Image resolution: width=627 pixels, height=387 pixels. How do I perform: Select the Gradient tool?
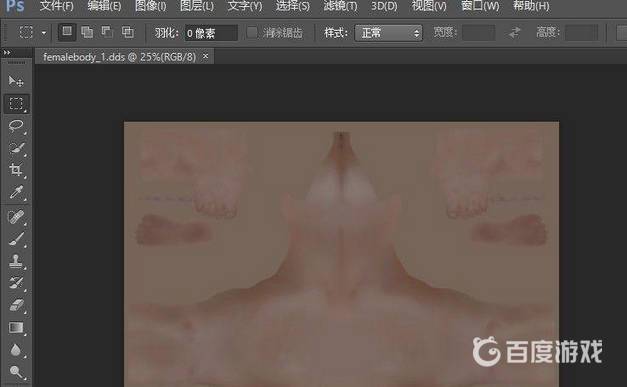16,328
